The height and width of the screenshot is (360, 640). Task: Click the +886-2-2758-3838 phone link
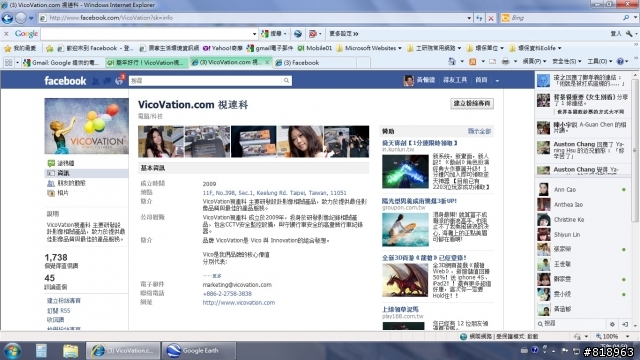click(227, 293)
